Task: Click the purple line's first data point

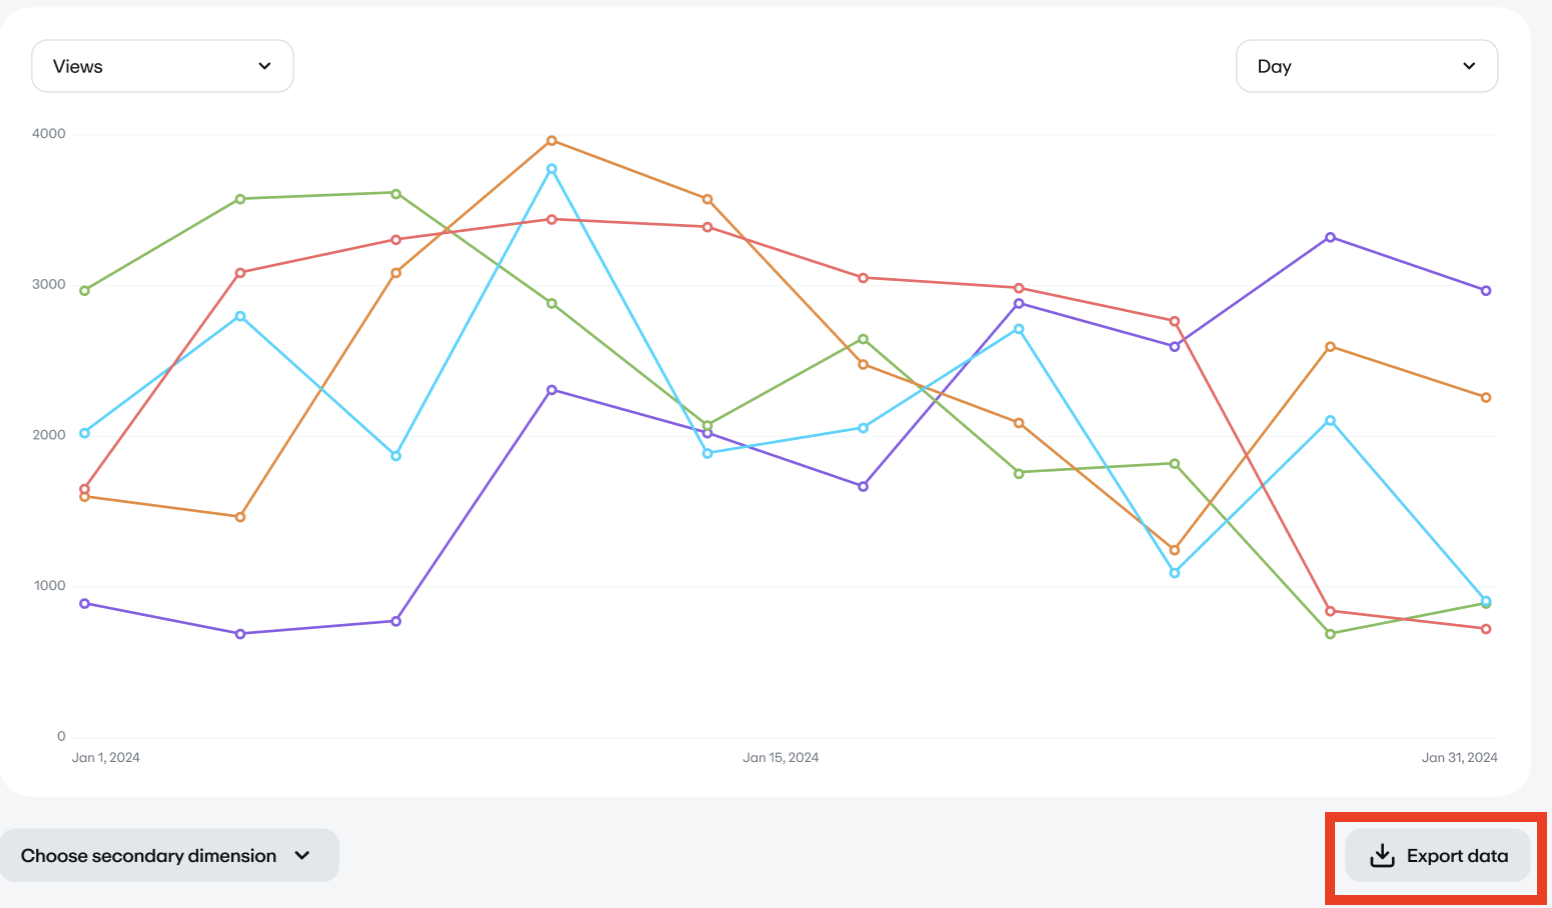Action: point(85,603)
